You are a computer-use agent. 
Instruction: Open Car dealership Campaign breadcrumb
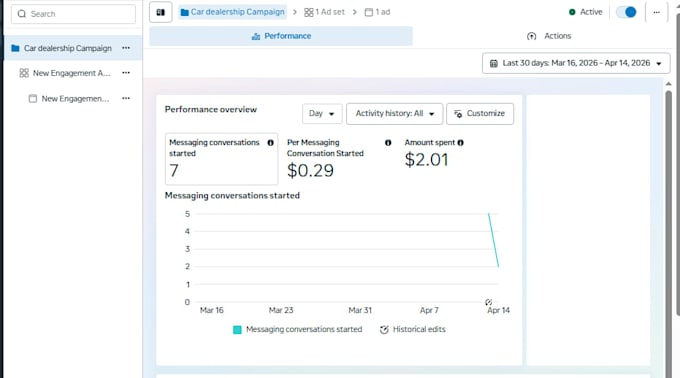coord(232,12)
